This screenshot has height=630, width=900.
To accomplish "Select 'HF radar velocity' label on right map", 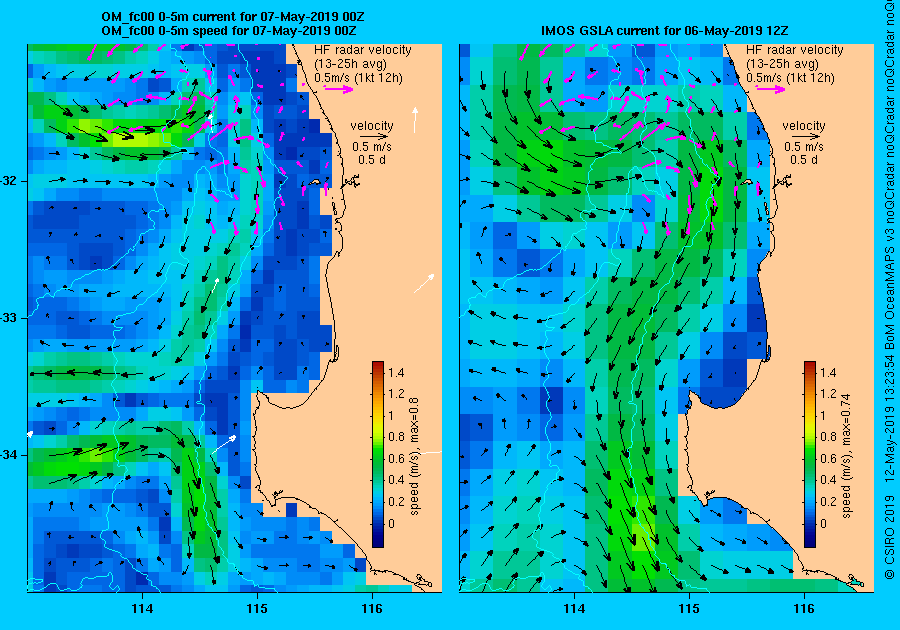I will tap(794, 50).
